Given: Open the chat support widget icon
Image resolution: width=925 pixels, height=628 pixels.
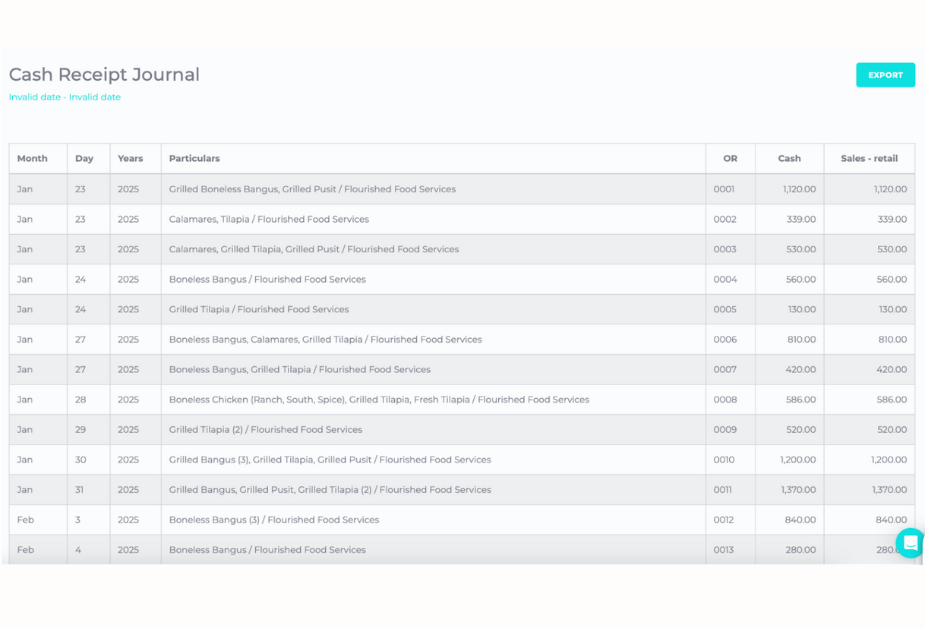Looking at the screenshot, I should pos(909,543).
